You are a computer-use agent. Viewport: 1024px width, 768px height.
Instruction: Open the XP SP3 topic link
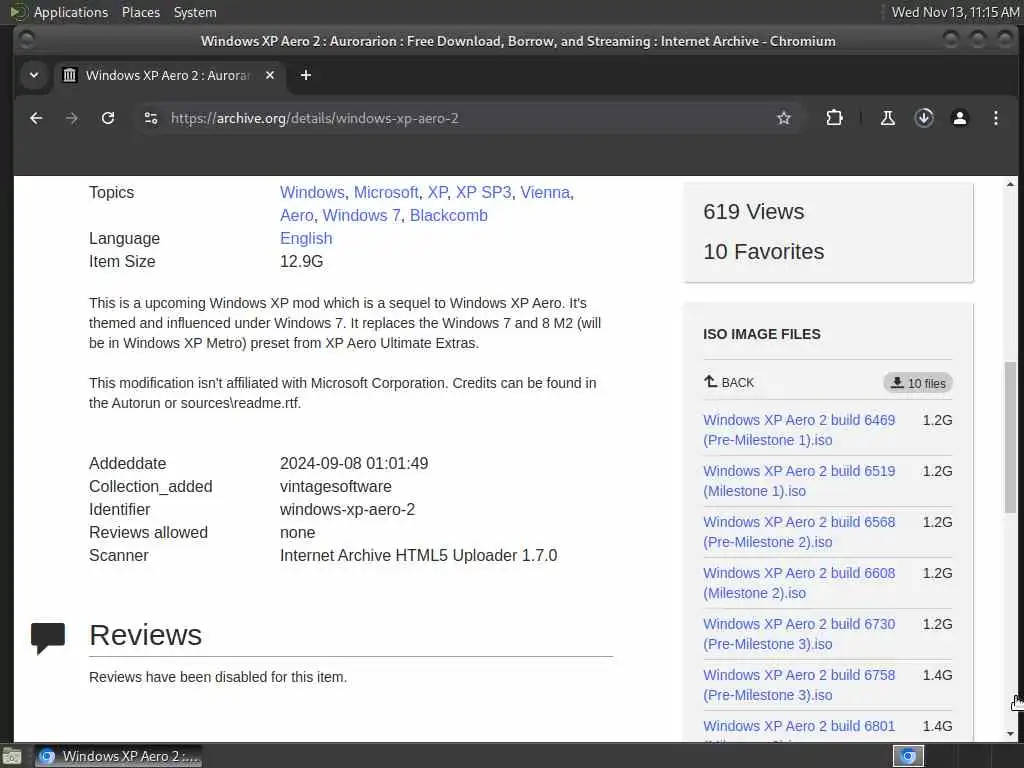pyautogui.click(x=483, y=193)
